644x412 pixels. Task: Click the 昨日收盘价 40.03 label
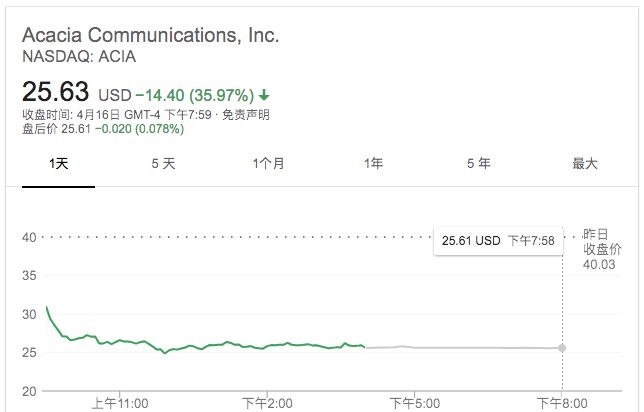pos(602,249)
